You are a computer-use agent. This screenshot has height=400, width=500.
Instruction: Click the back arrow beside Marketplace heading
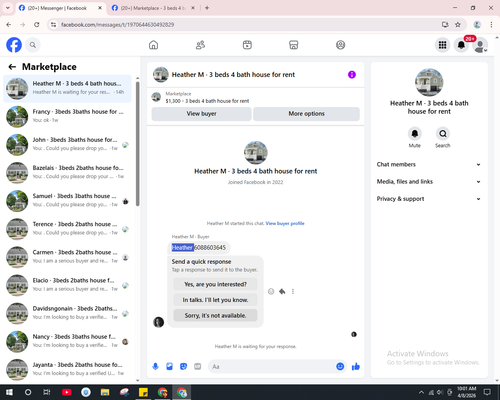click(12, 67)
